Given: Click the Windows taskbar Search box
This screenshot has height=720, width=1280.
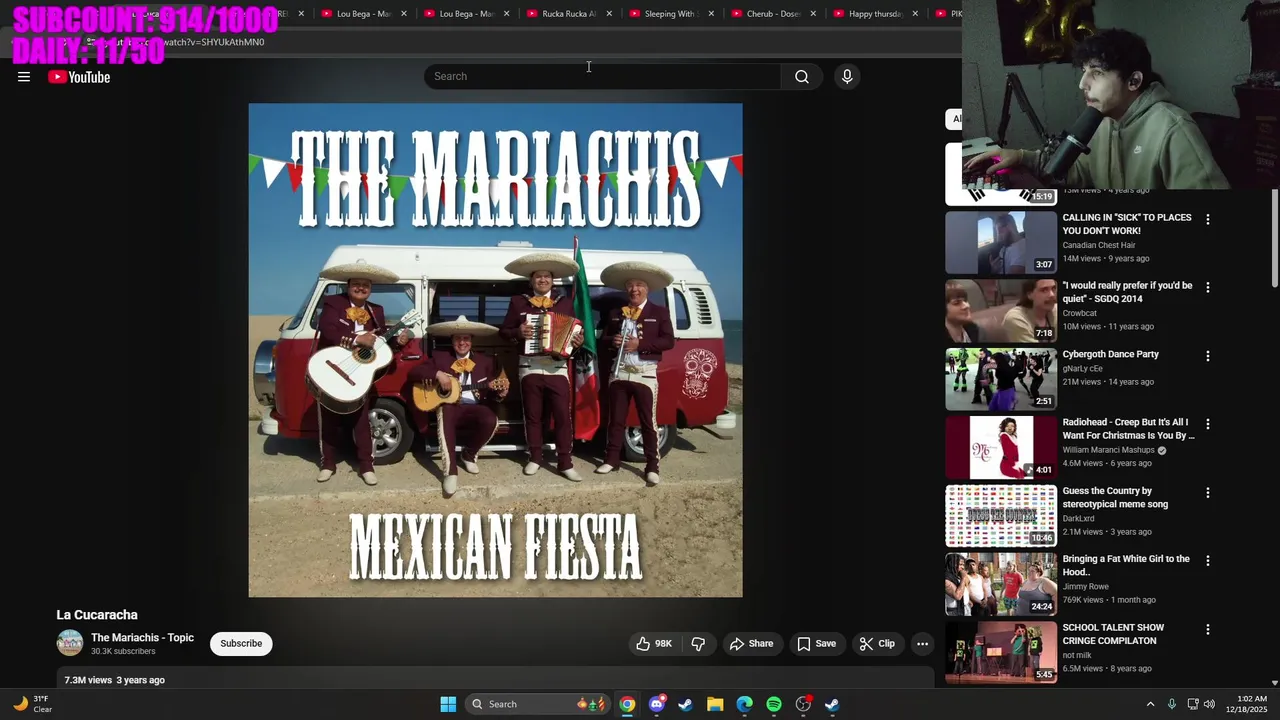Looking at the screenshot, I should click(538, 704).
